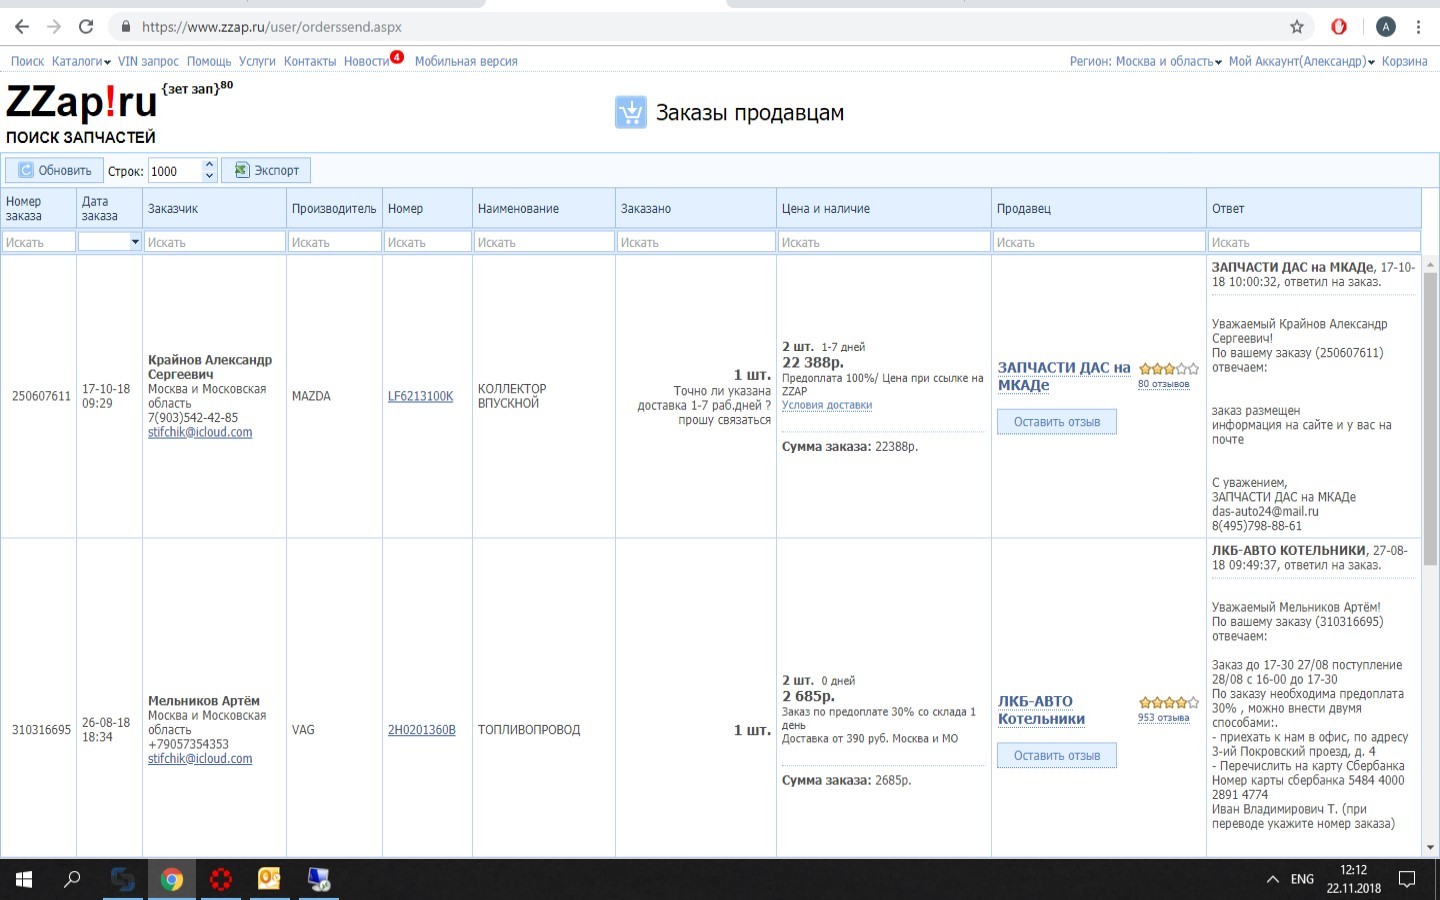This screenshot has width=1440, height=900.
Task: Open Chrome three-dot menu
Action: pyautogui.click(x=1418, y=27)
